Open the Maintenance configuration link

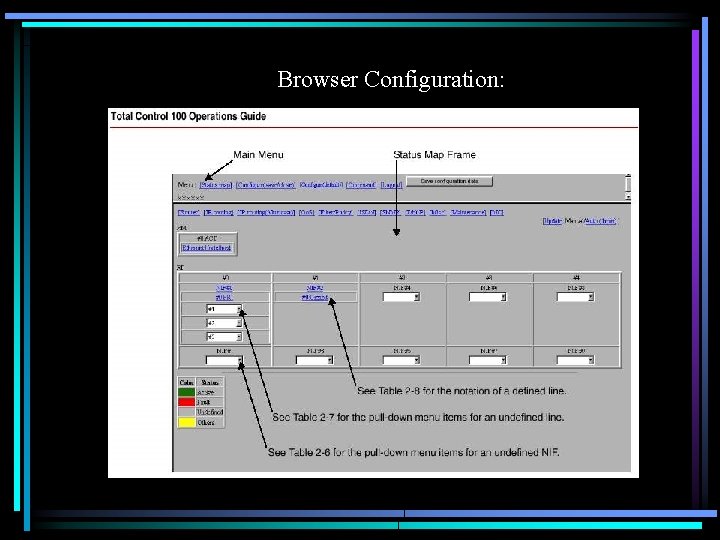coord(468,212)
